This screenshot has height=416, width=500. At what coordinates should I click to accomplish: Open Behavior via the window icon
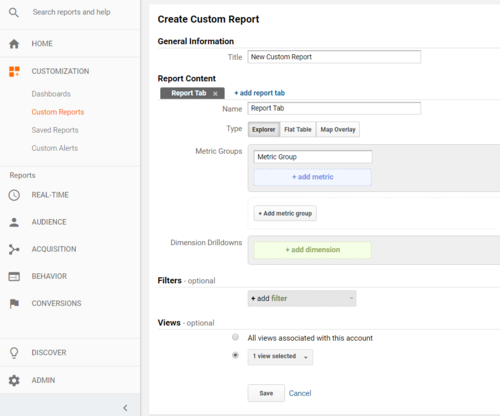pyautogui.click(x=14, y=276)
